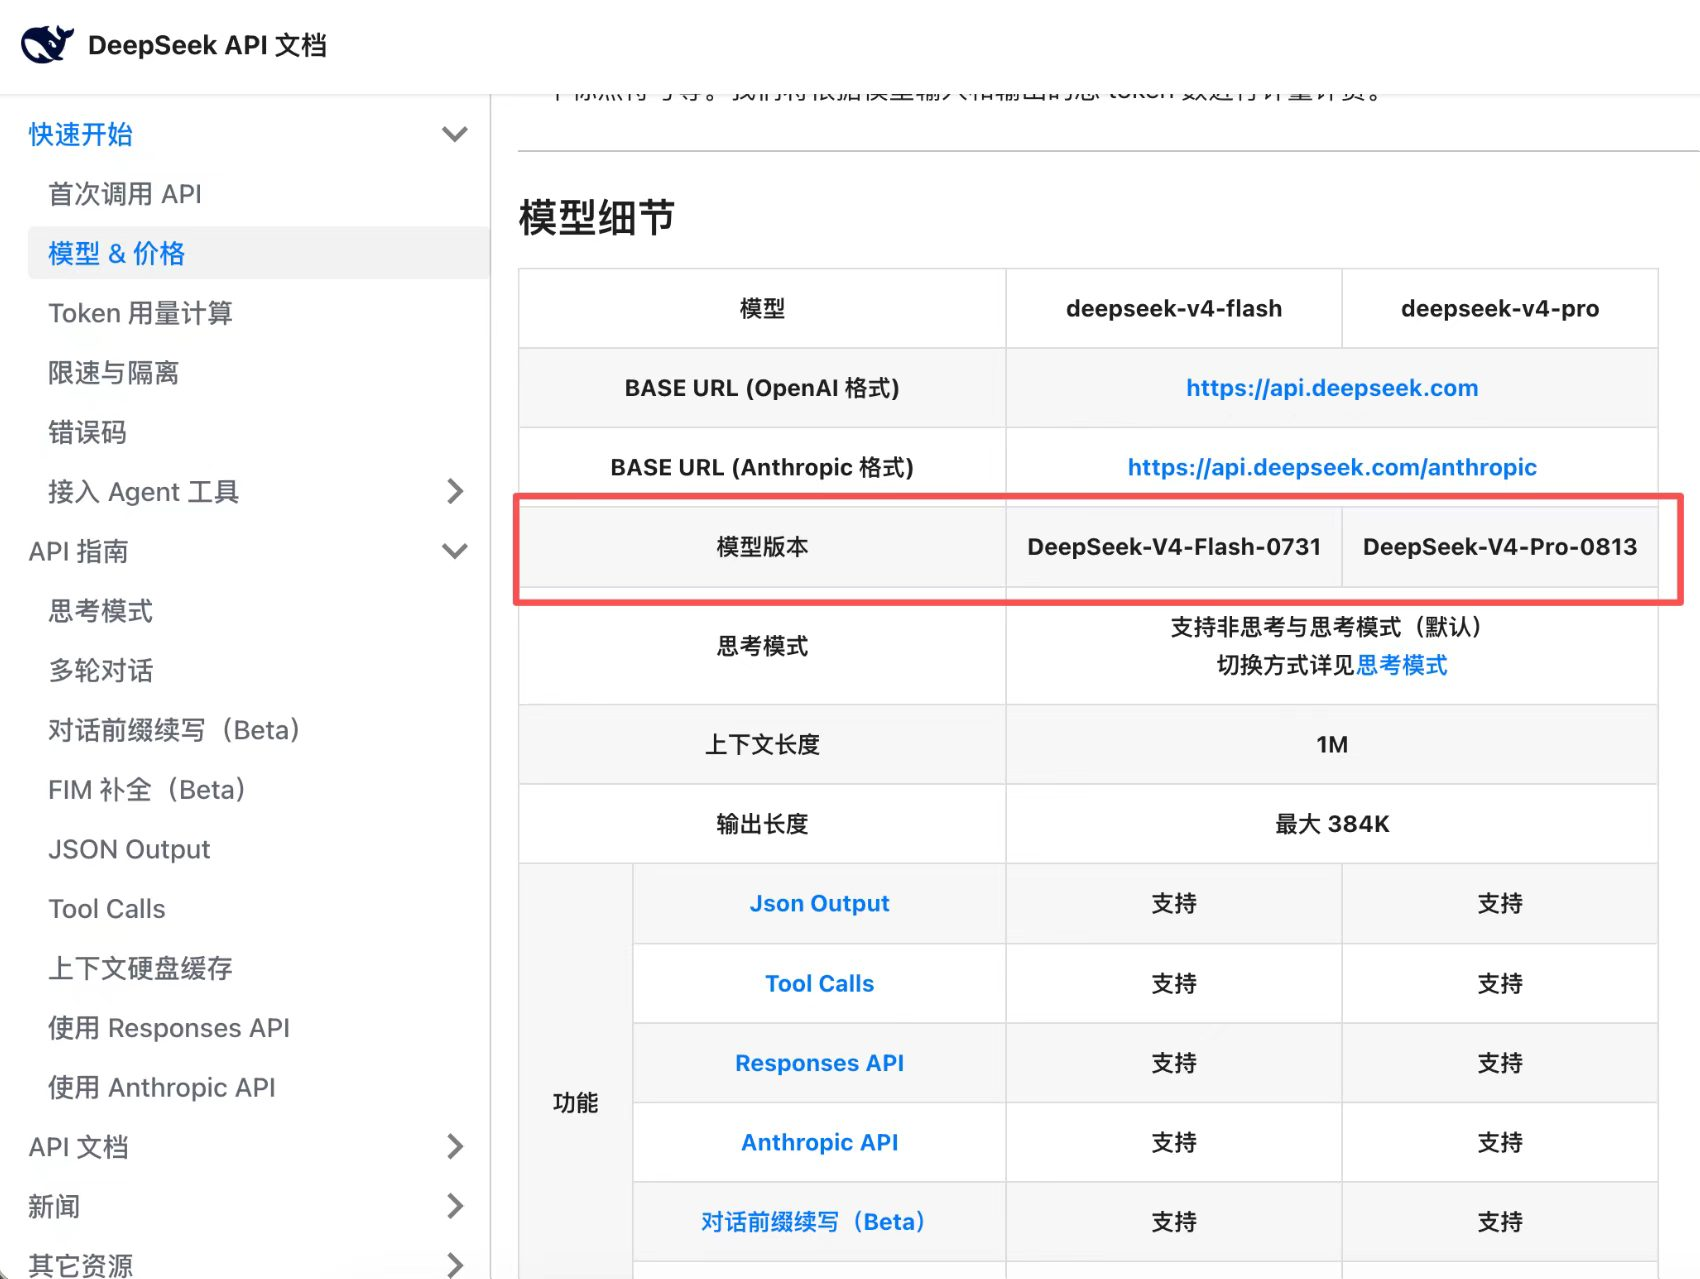Open 思考模式 sidebar page
The height and width of the screenshot is (1279, 1700).
click(x=100, y=611)
